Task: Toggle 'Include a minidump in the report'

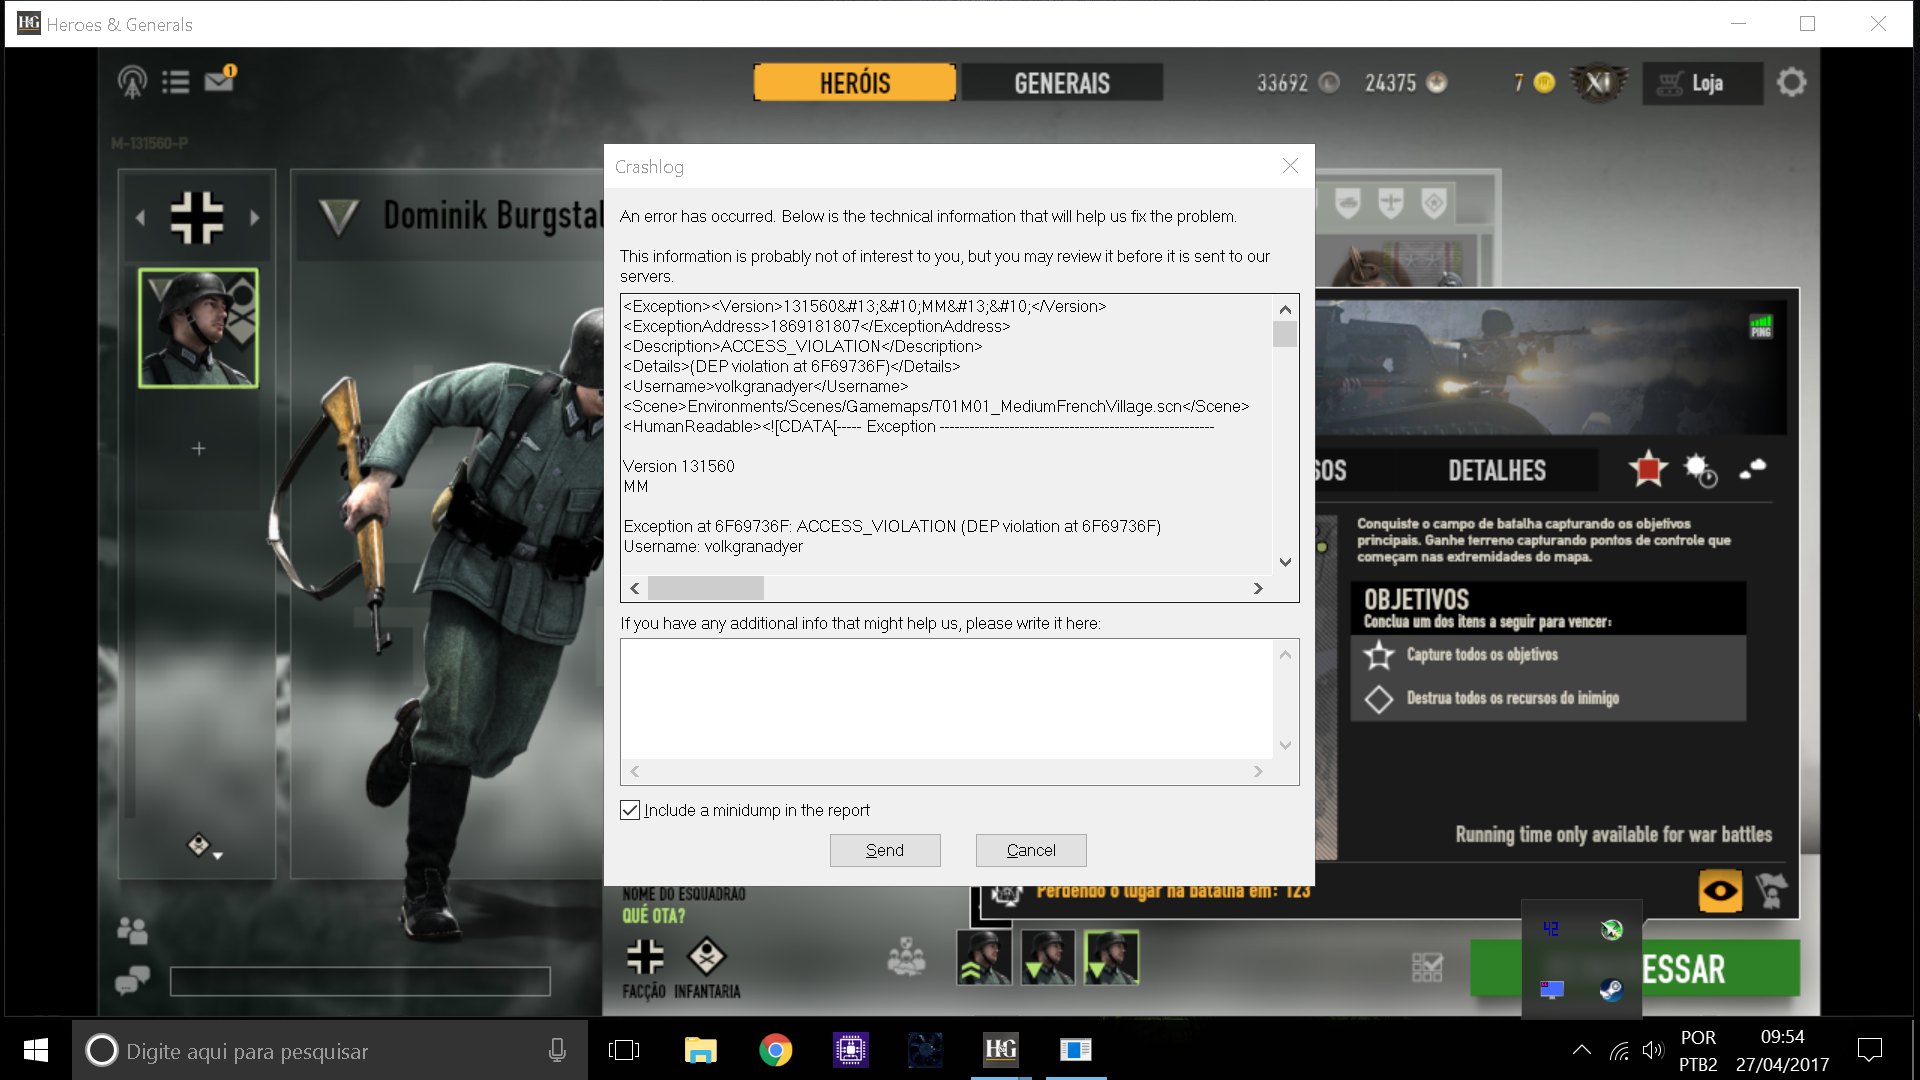Action: point(630,810)
